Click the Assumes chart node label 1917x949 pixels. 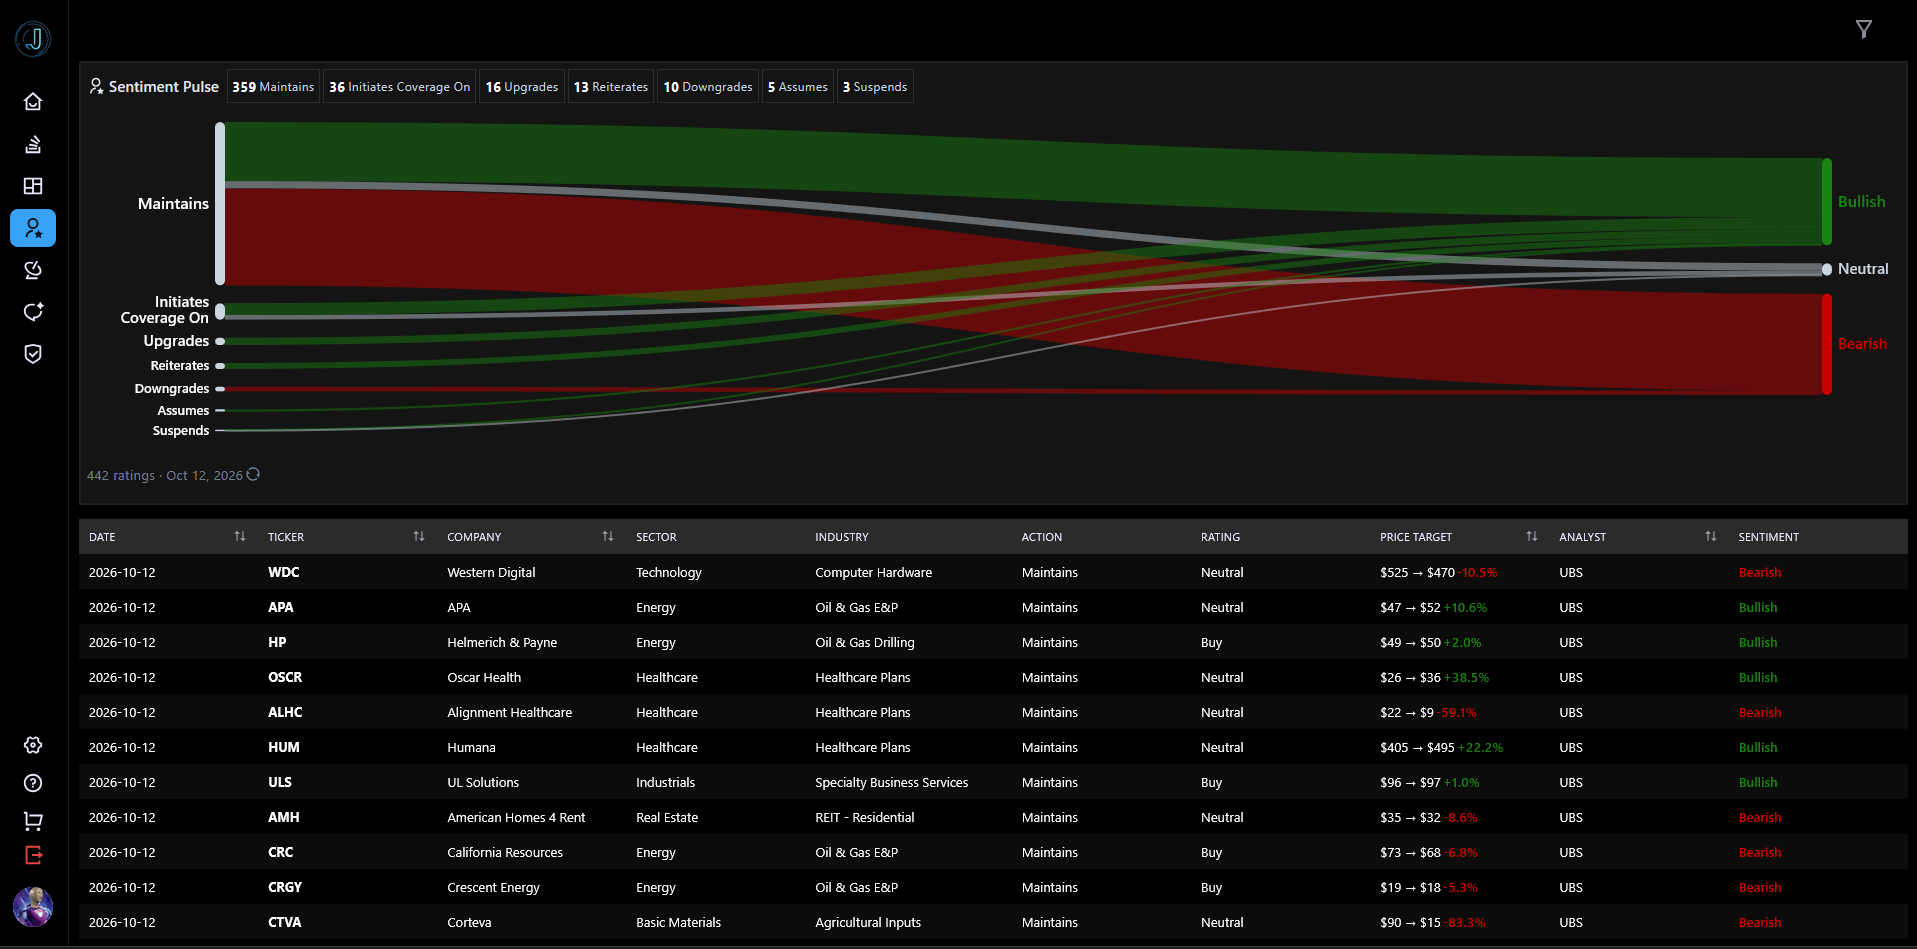pyautogui.click(x=183, y=411)
